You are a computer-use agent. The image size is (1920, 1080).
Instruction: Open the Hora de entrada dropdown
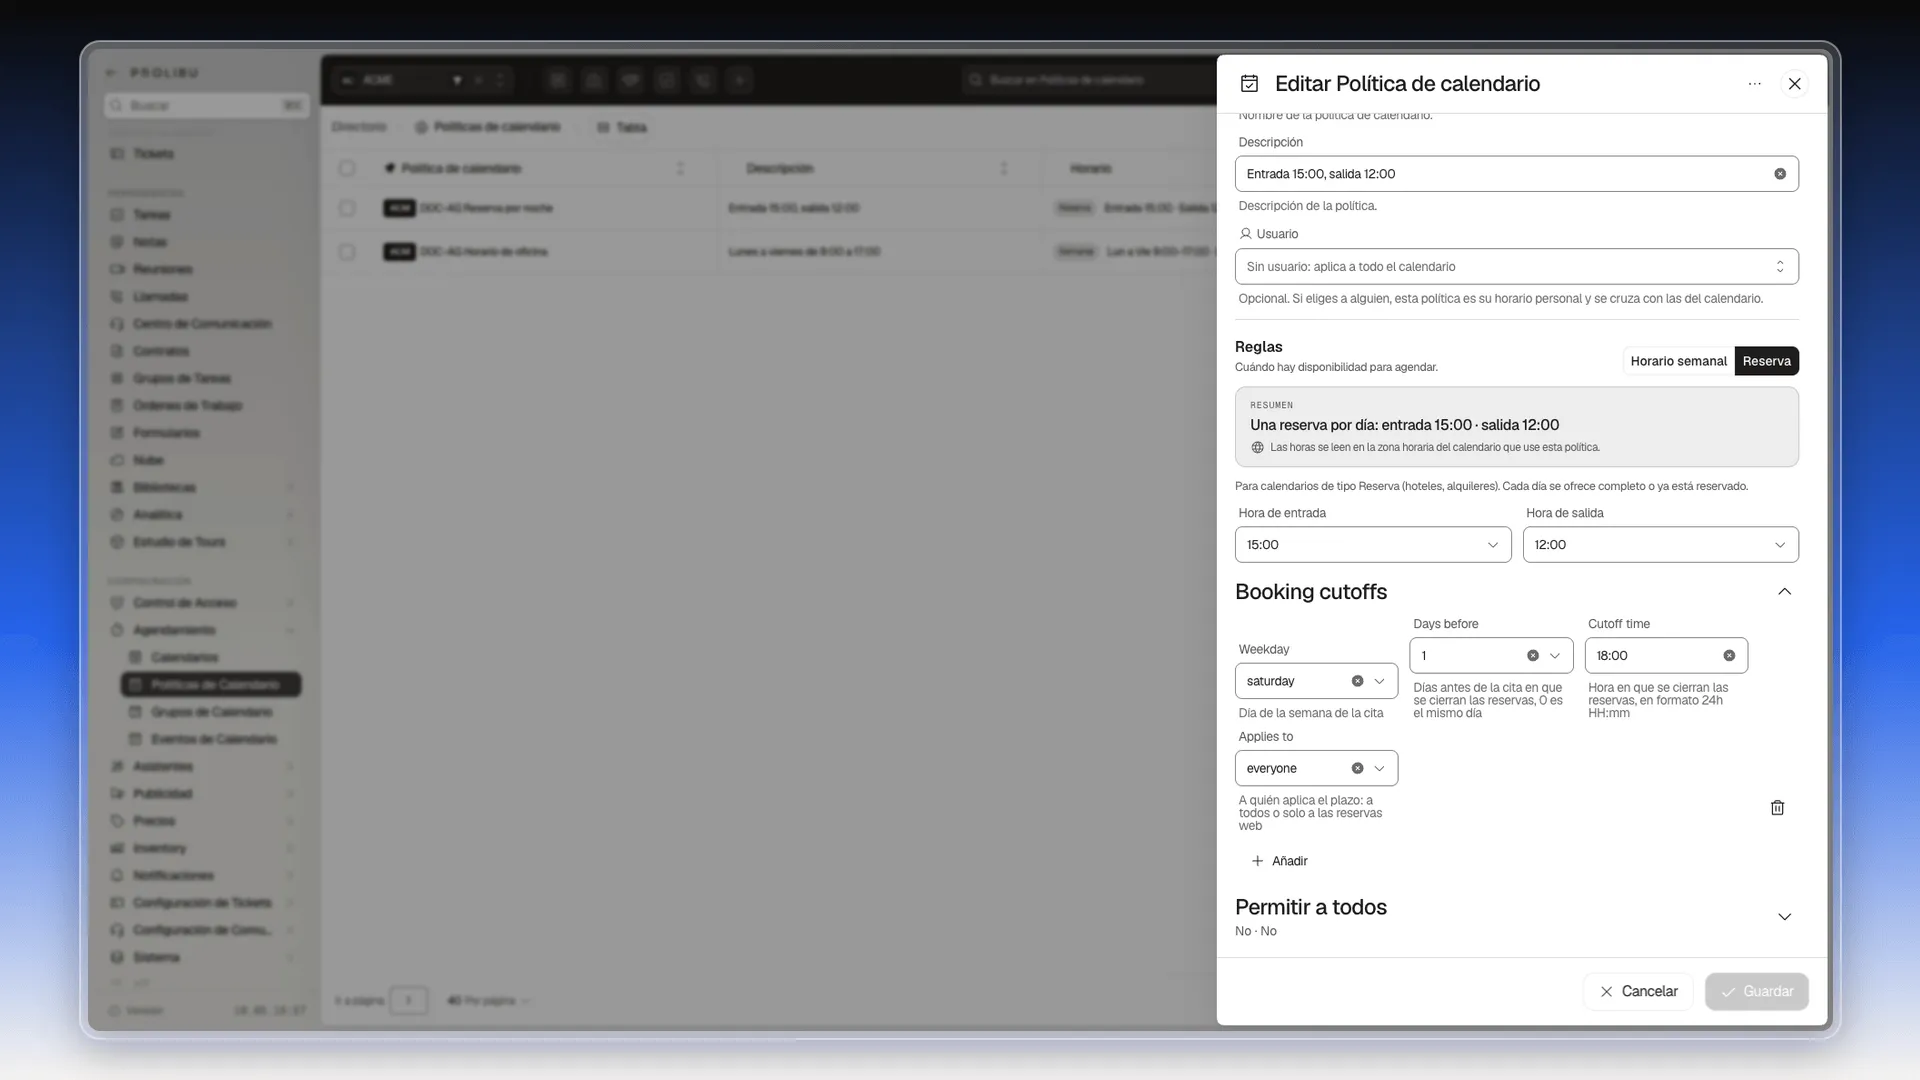[1373, 545]
